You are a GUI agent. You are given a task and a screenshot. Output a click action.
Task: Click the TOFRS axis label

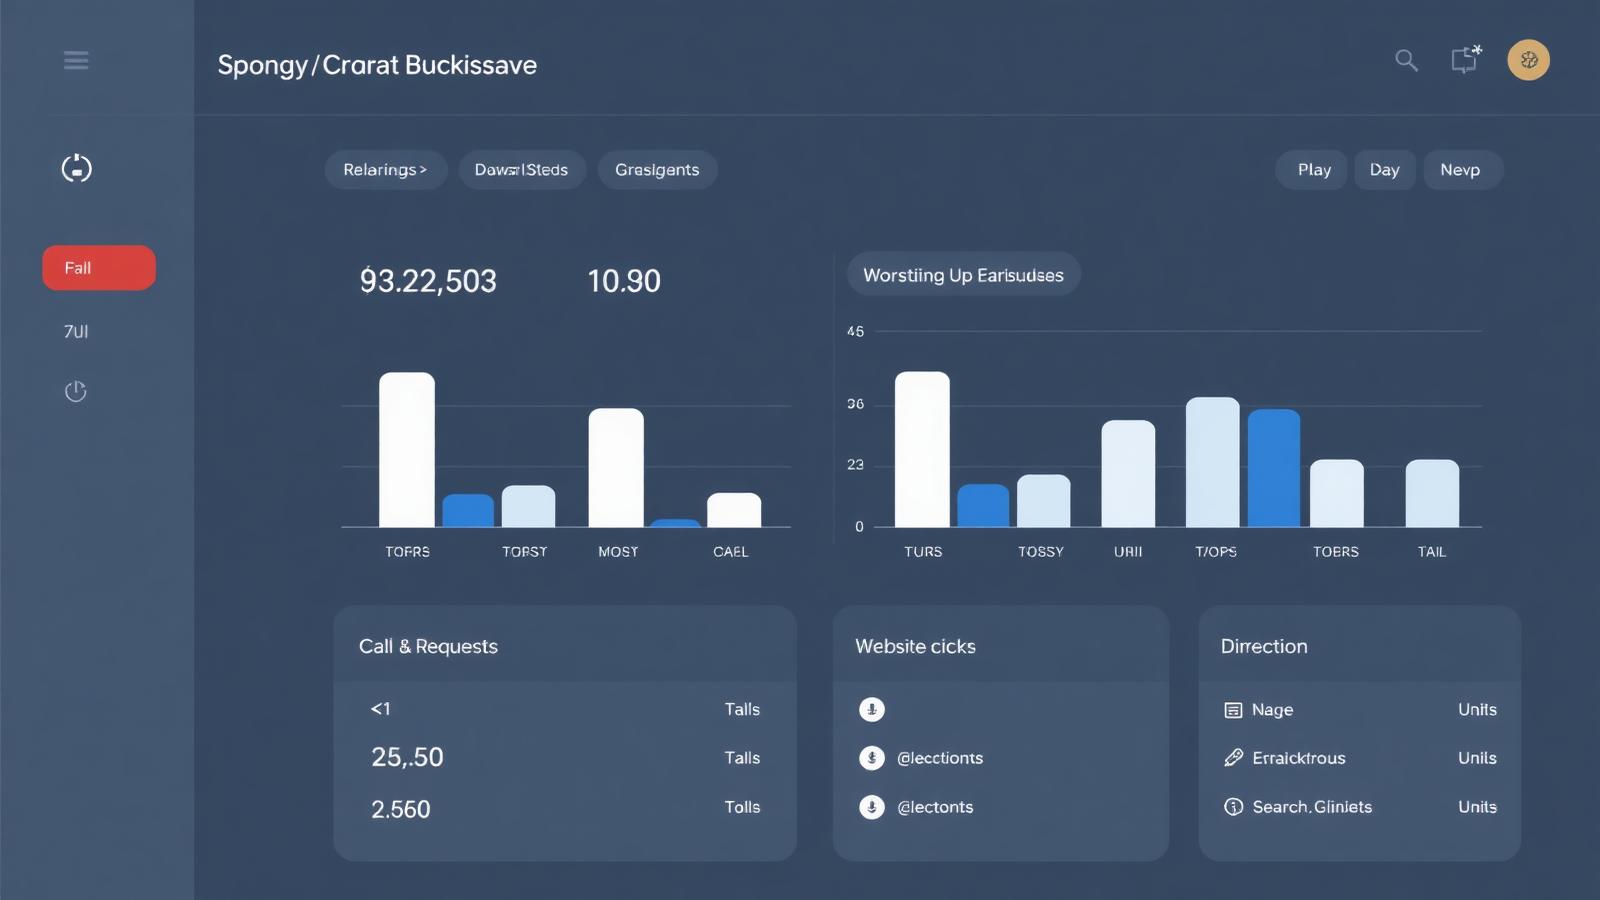(x=407, y=552)
